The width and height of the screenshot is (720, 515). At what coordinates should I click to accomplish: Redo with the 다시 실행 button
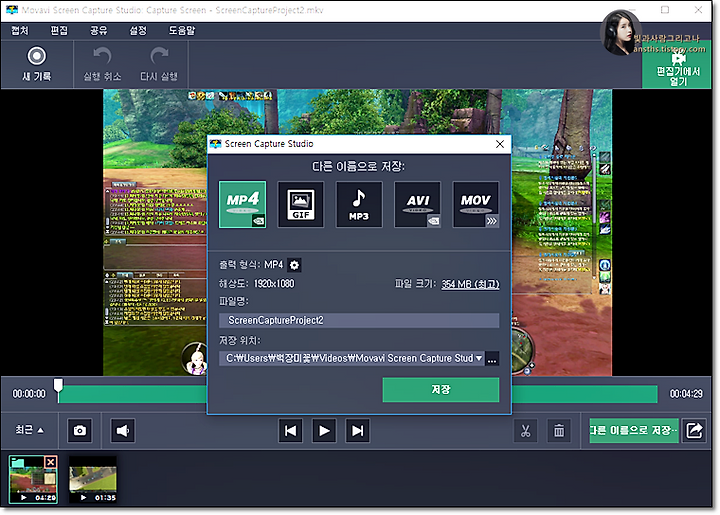tap(159, 64)
